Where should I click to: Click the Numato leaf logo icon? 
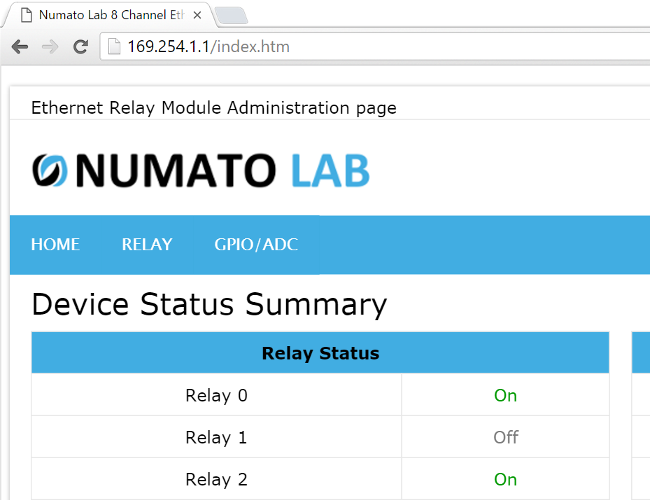click(50, 170)
